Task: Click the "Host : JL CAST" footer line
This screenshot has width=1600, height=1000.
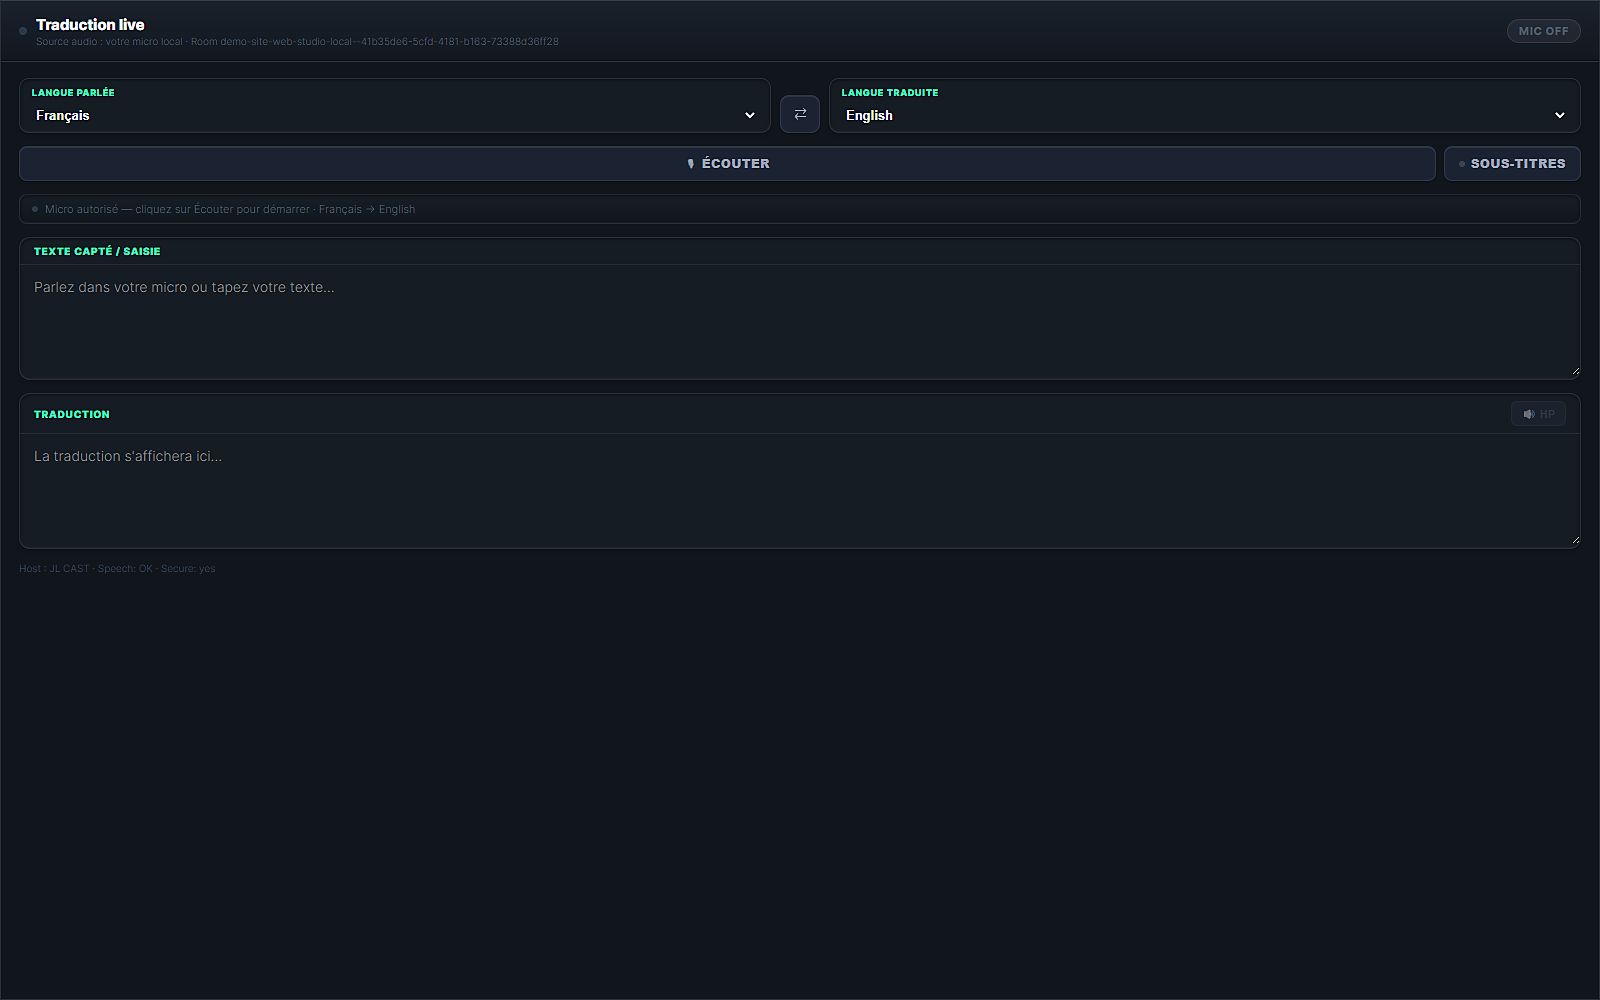Action: pyautogui.click(x=117, y=569)
